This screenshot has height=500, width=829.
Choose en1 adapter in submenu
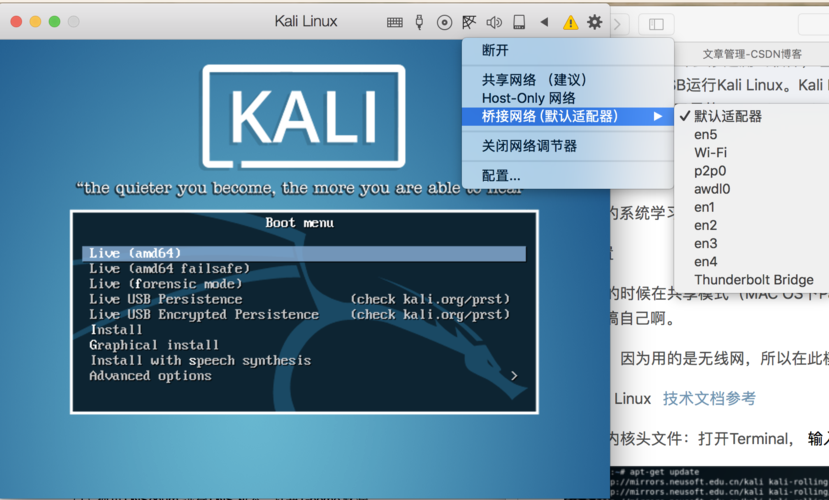[x=752, y=207]
